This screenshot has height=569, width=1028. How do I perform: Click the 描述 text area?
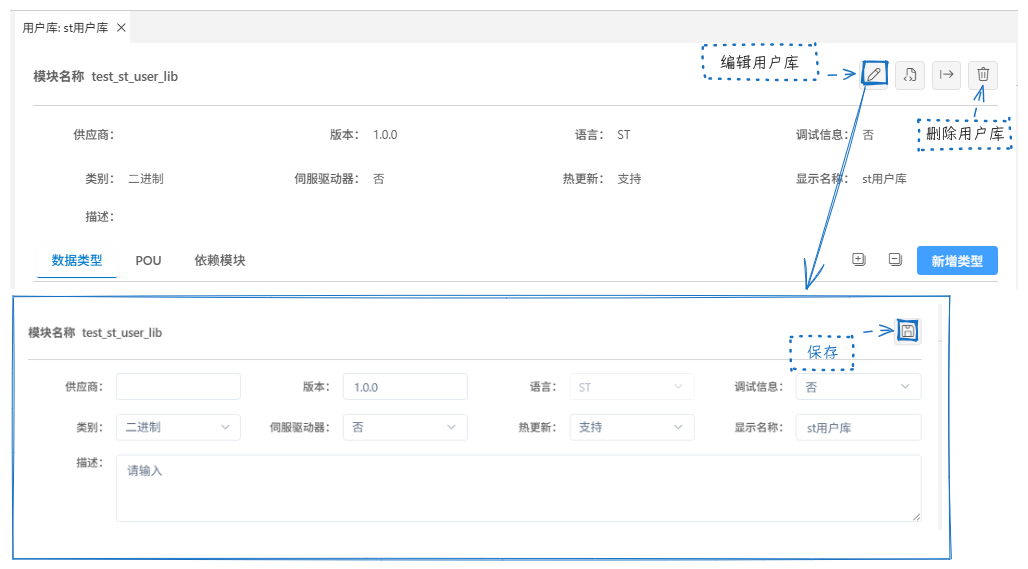(x=519, y=488)
